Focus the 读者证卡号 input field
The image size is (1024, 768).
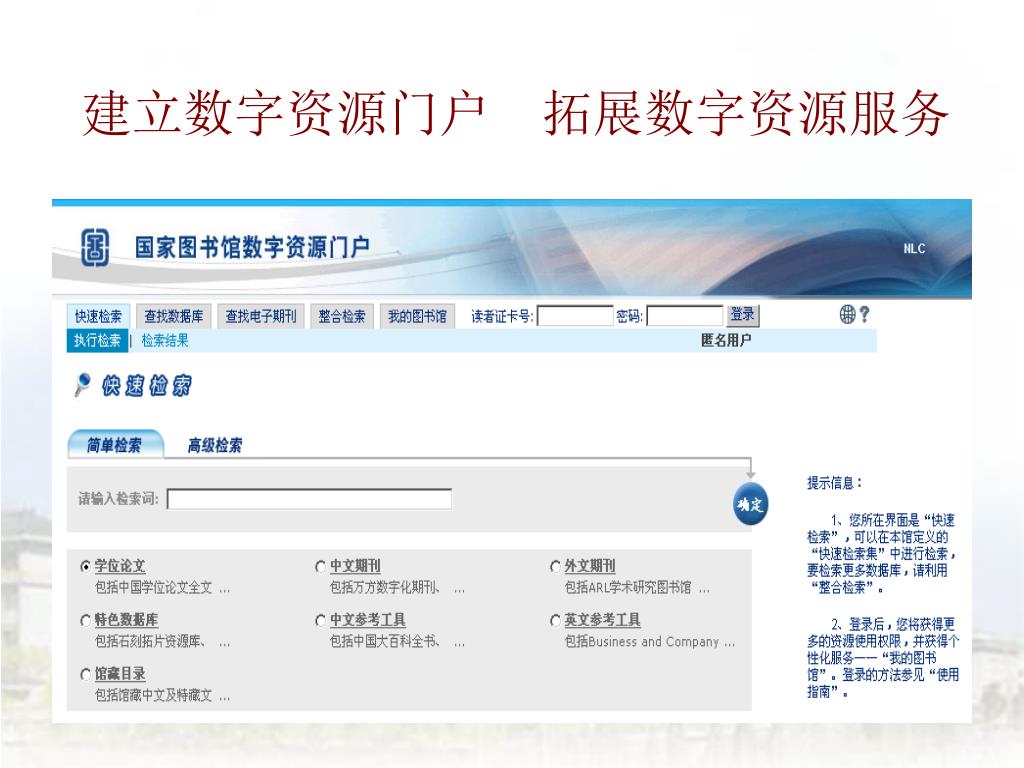click(x=575, y=316)
